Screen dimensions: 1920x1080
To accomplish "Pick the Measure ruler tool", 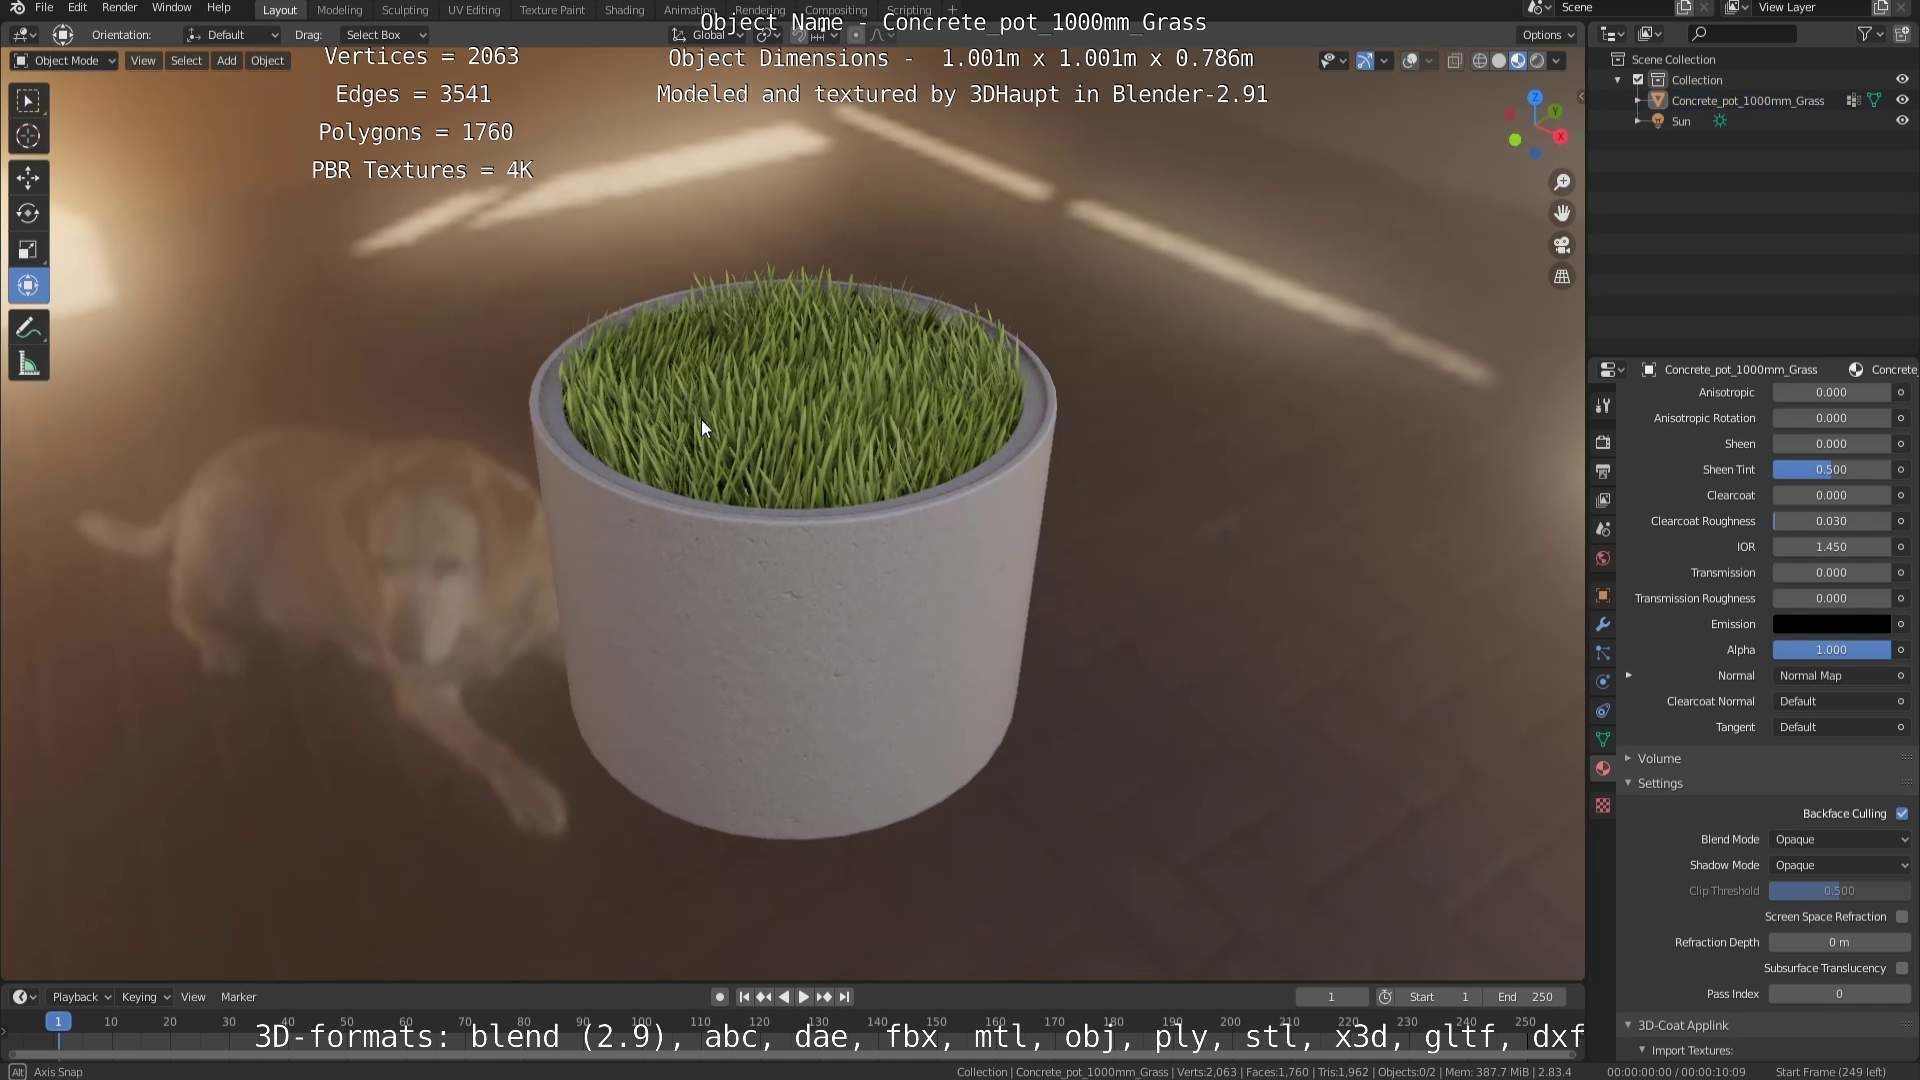I will click(x=28, y=365).
